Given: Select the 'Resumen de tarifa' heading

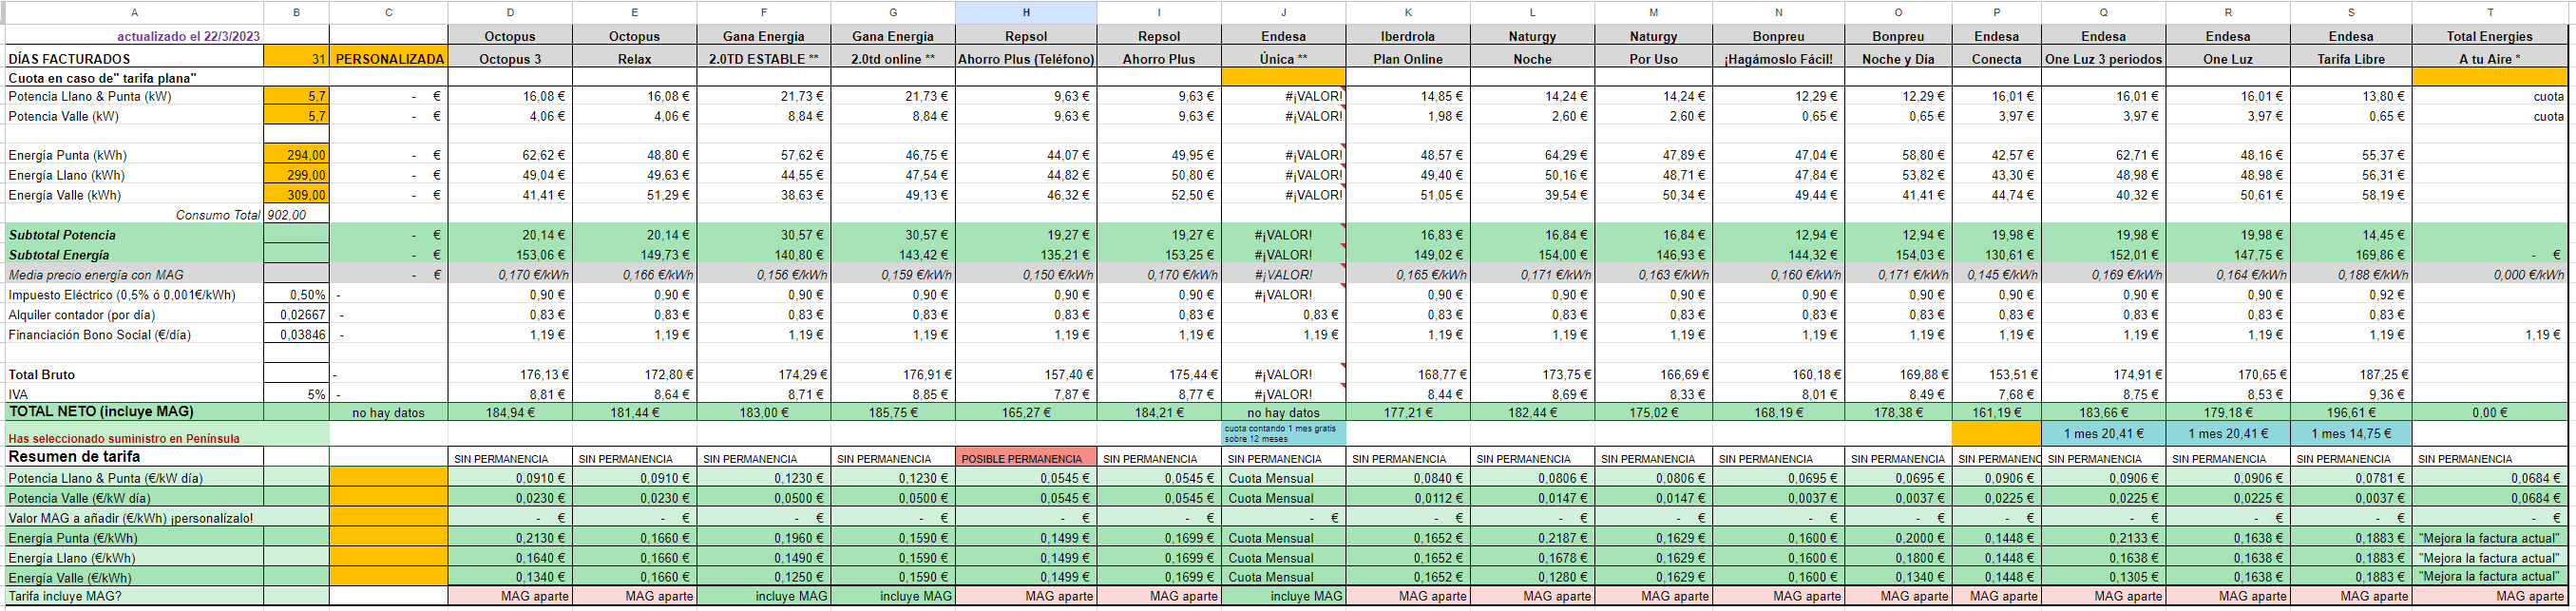Looking at the screenshot, I should click(x=74, y=456).
